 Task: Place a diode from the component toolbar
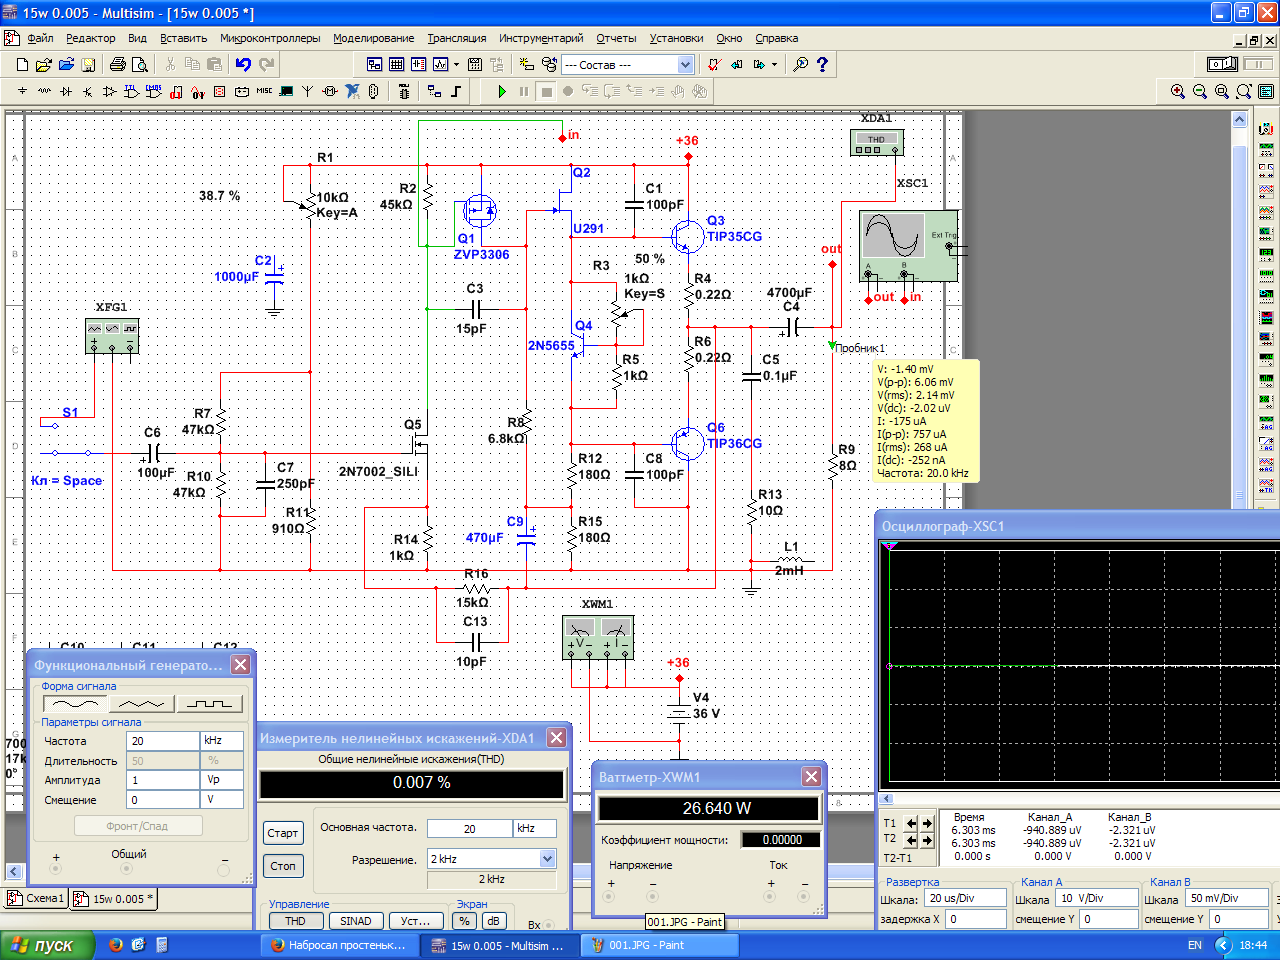[x=66, y=91]
